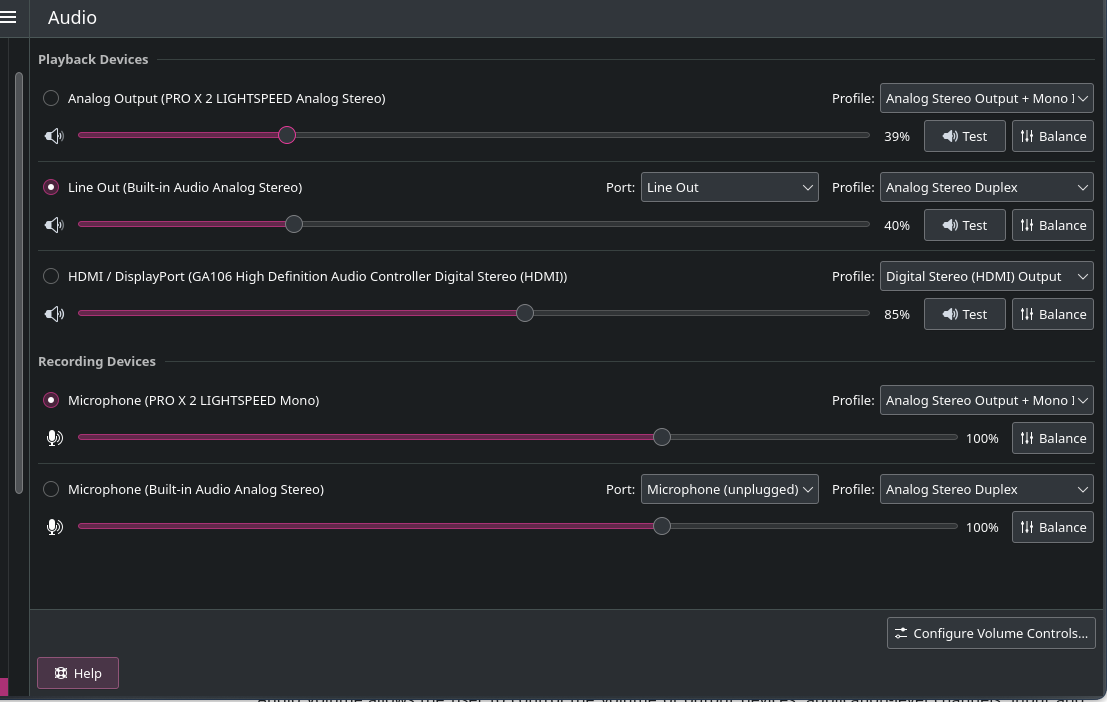The image size is (1107, 702).
Task: Open the Line Out profile Analog Stereo Duplex dropdown
Action: [x=986, y=187]
